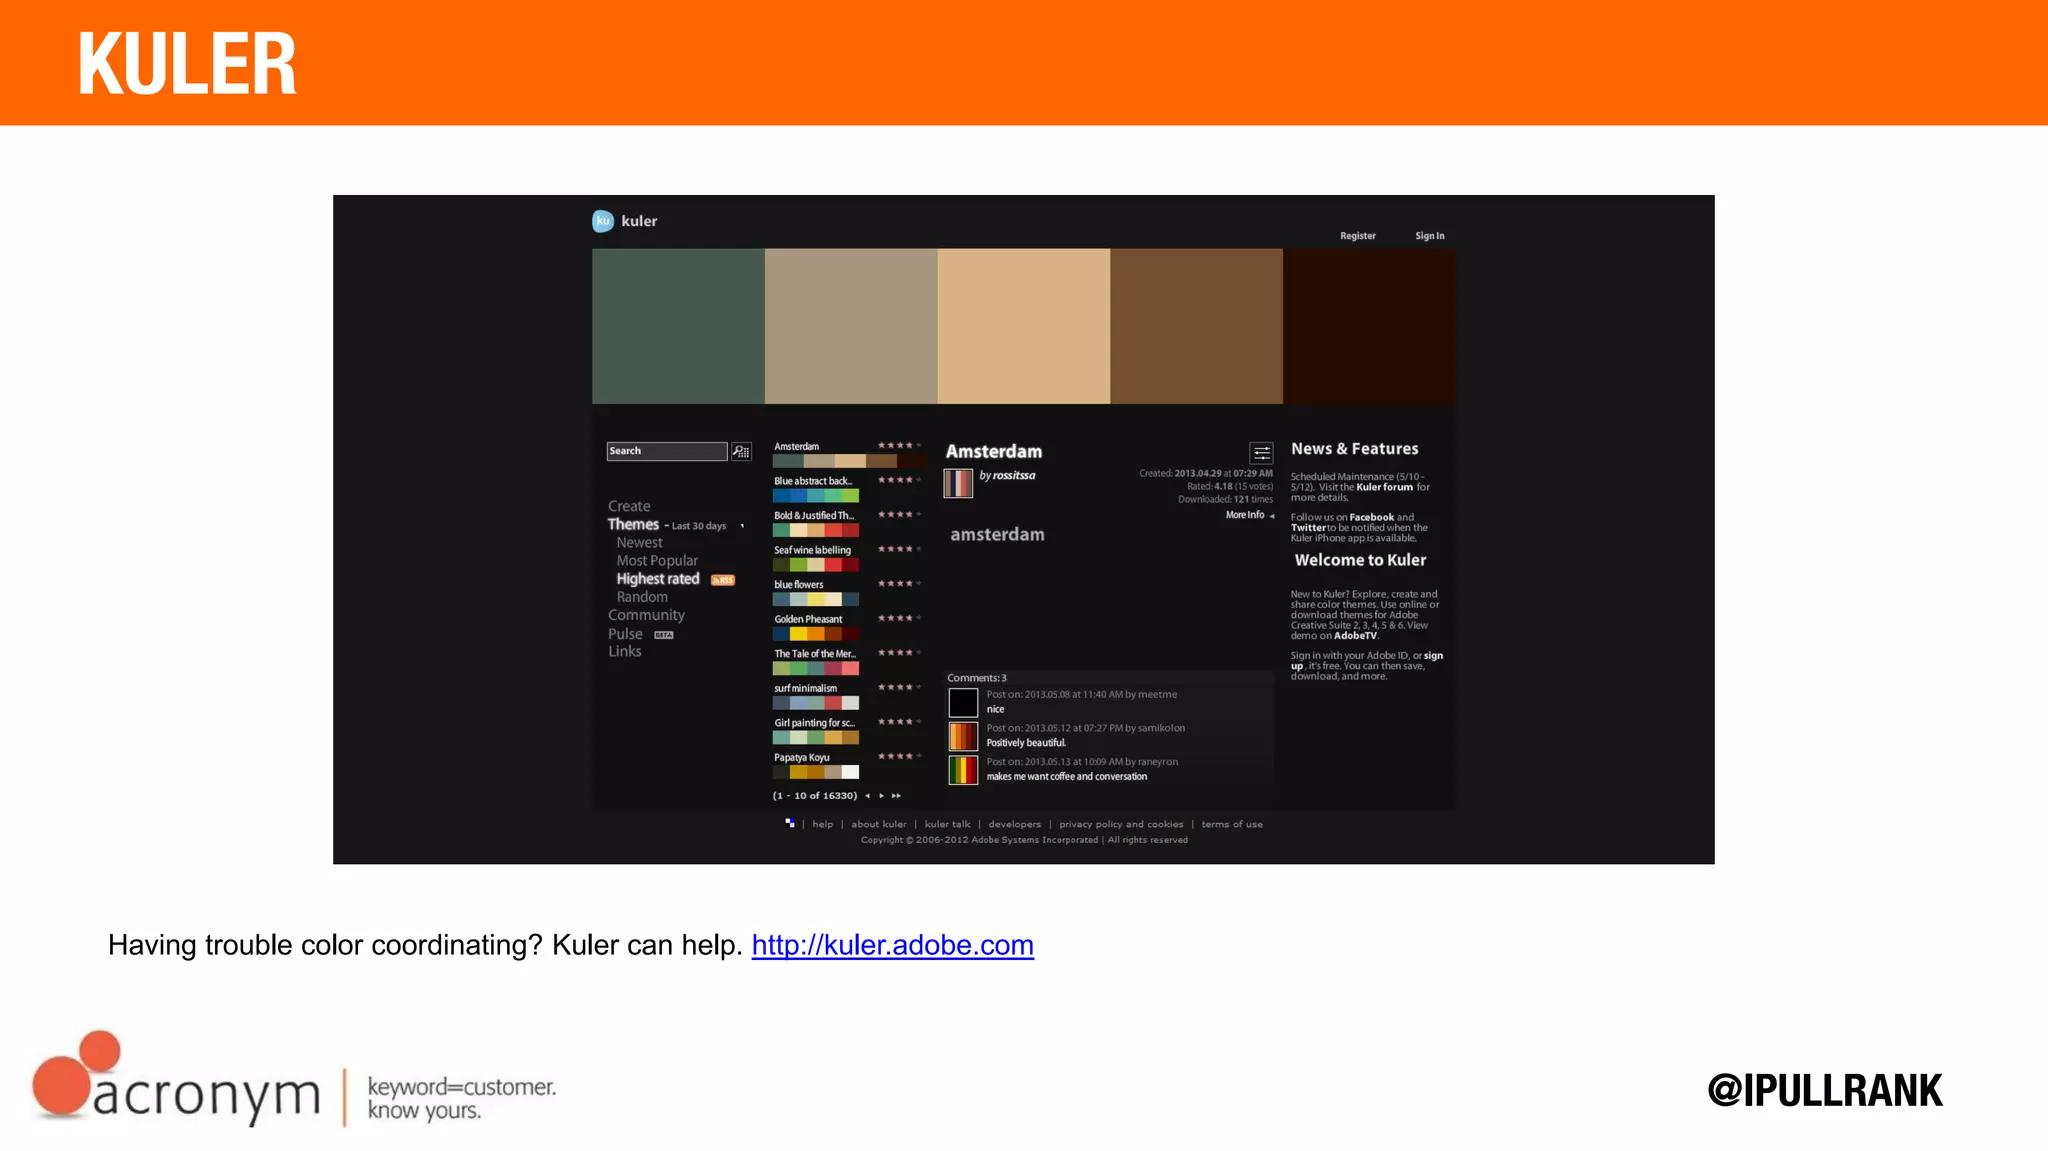Click the Kuler forum link
This screenshot has width=2048, height=1151.
tap(1384, 487)
